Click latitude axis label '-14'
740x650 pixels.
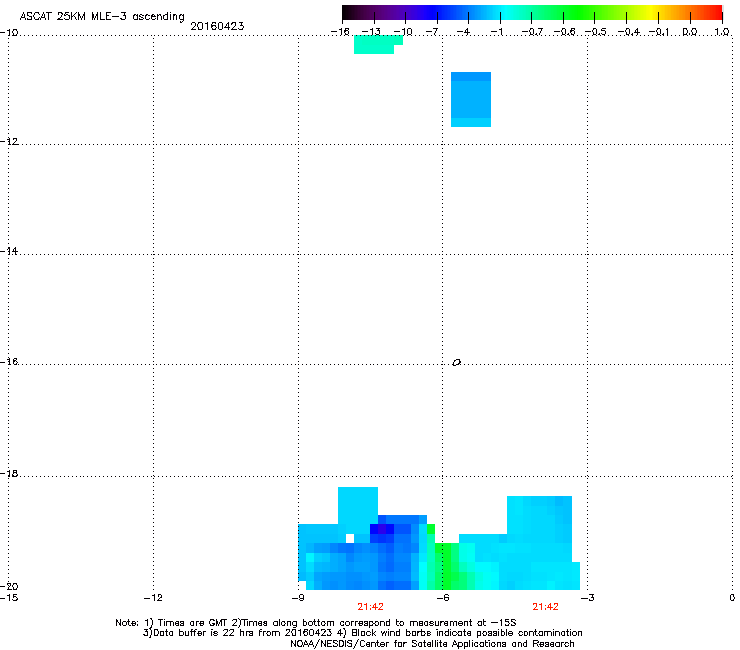click(x=9, y=251)
